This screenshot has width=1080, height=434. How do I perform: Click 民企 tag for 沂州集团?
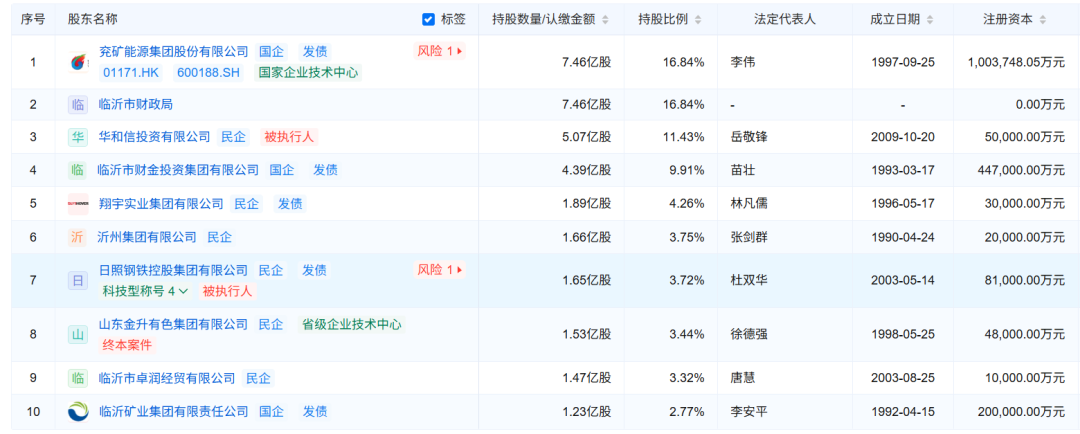[x=220, y=238]
